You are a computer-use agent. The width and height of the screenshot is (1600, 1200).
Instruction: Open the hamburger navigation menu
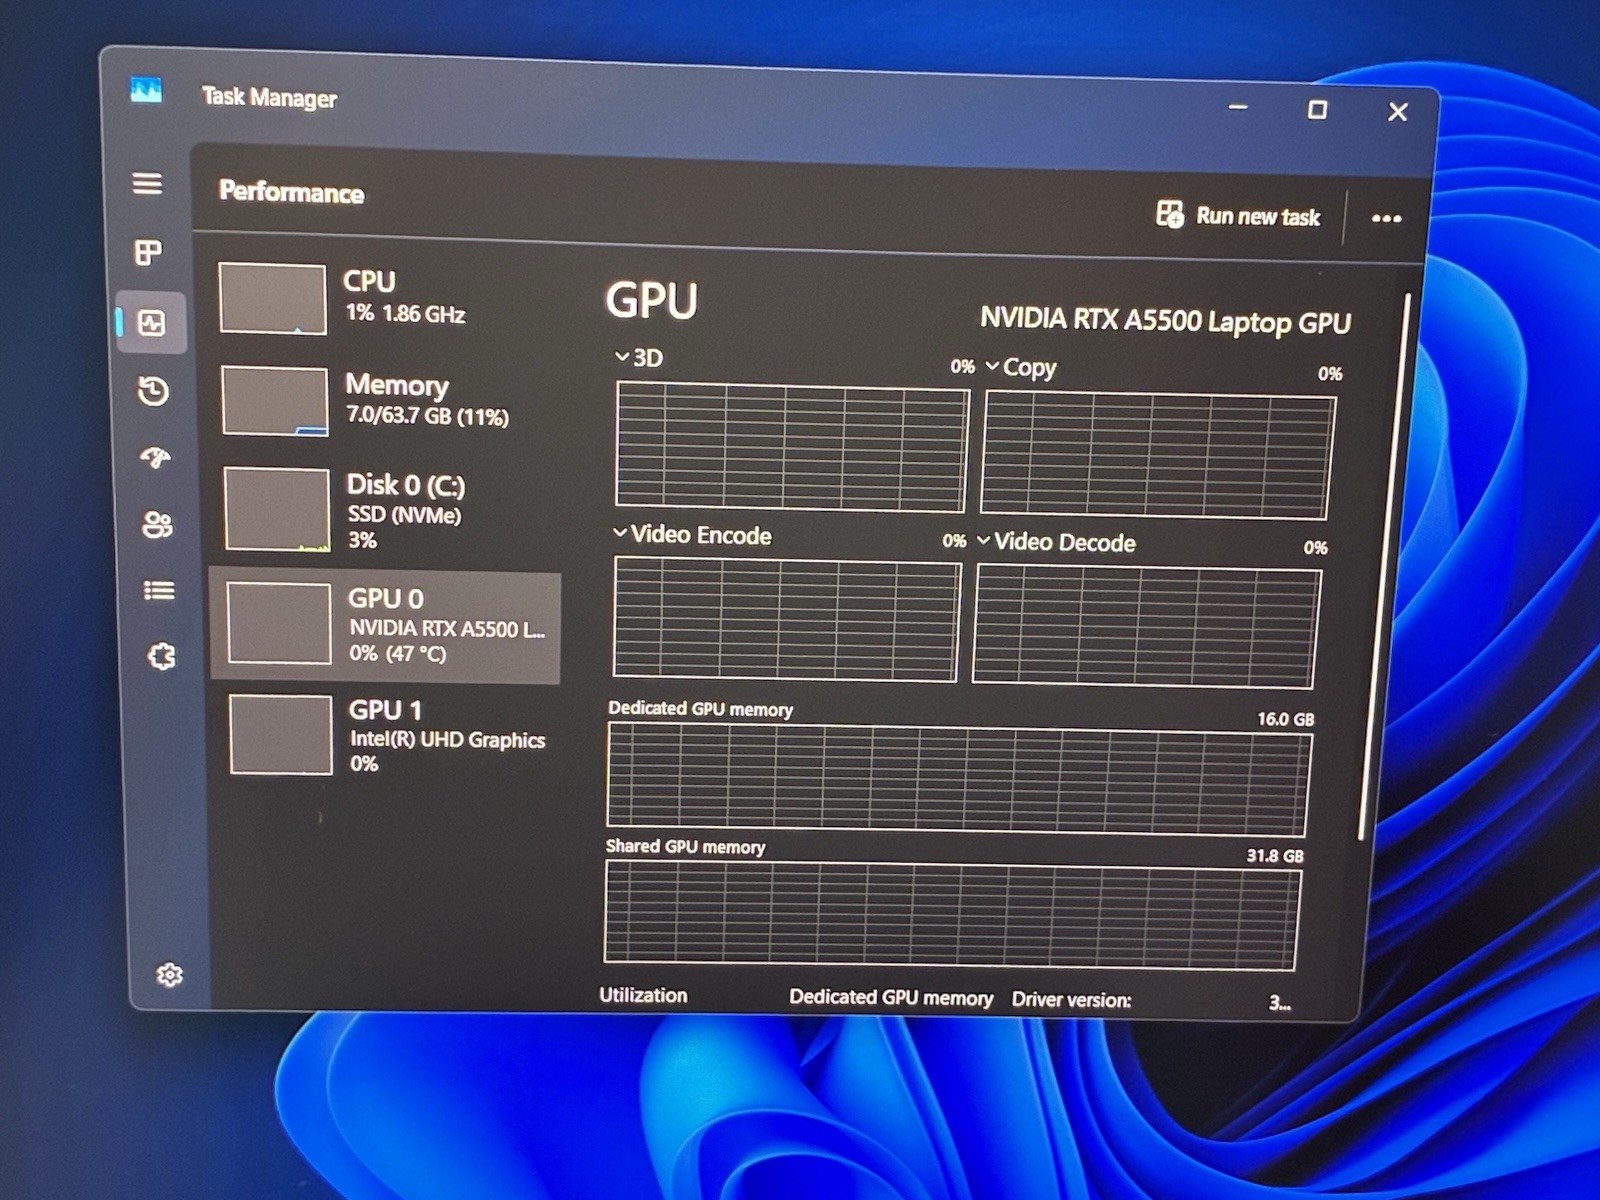point(147,184)
